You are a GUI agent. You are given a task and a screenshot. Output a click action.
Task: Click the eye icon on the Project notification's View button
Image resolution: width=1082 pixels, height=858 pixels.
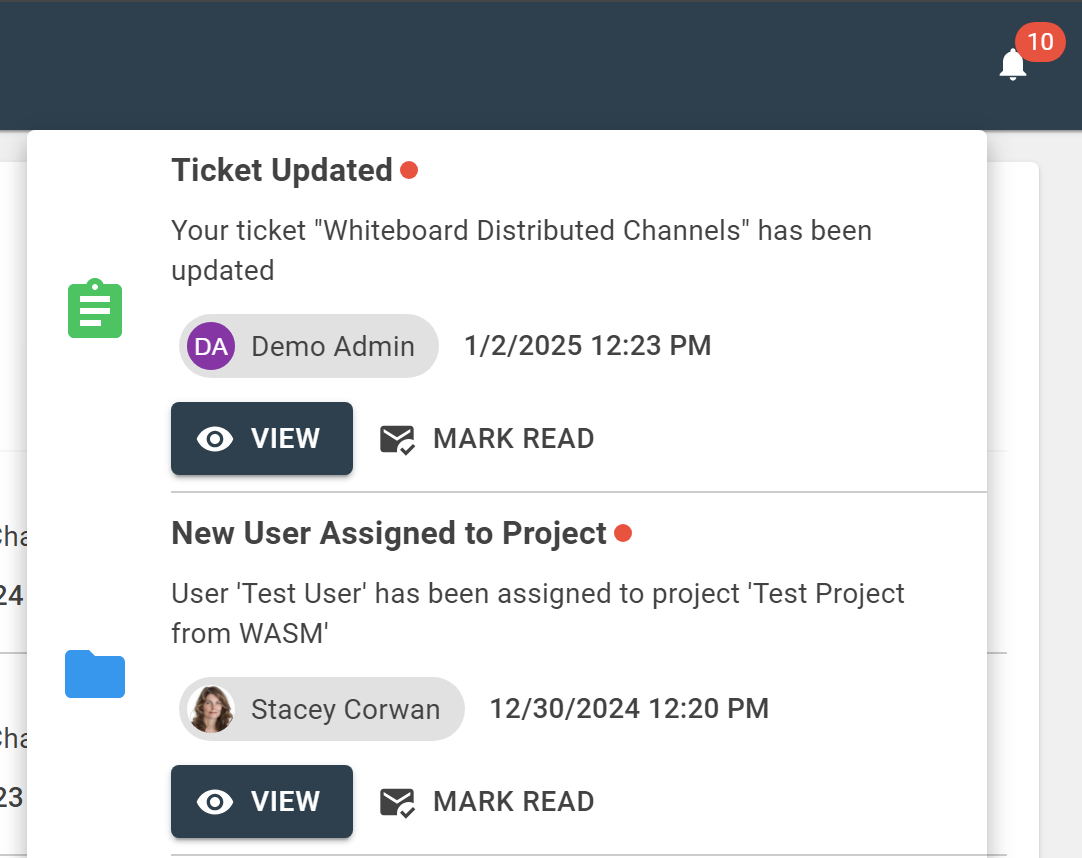(215, 802)
